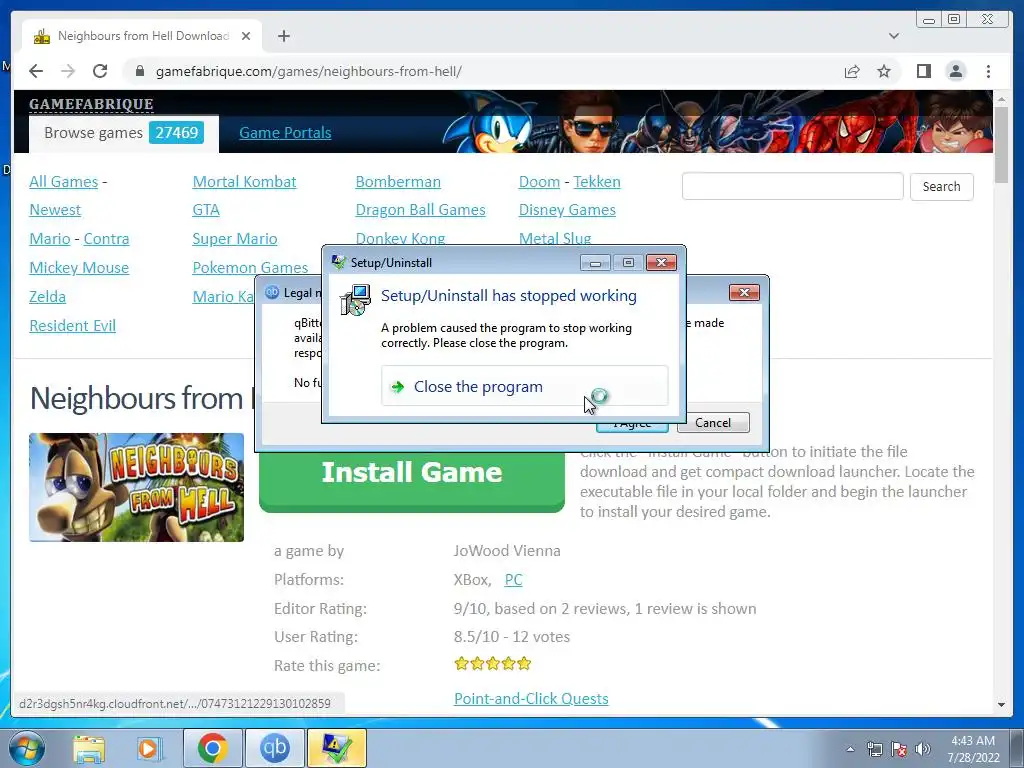The width and height of the screenshot is (1024, 768).
Task: Reload the gamefabrique page
Action: pyautogui.click(x=100, y=71)
